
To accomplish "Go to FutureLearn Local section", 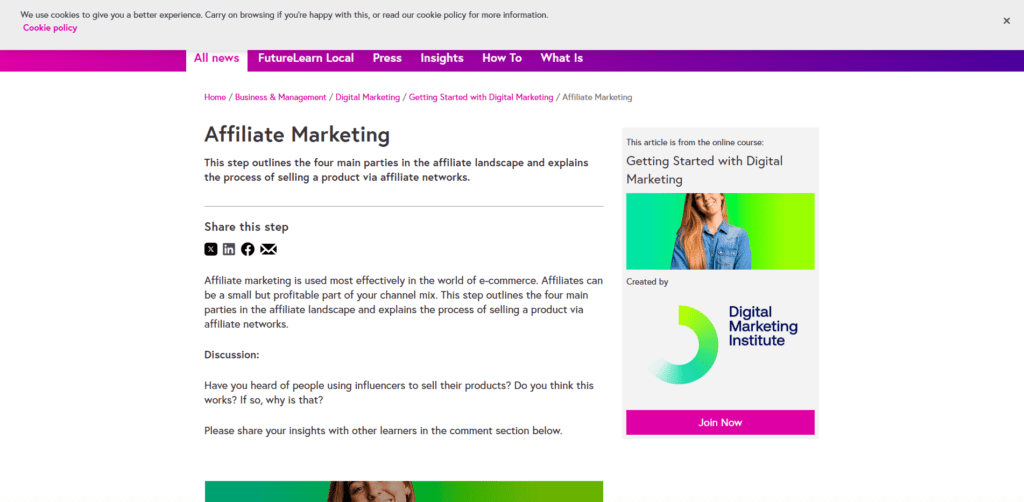I will pyautogui.click(x=306, y=58).
